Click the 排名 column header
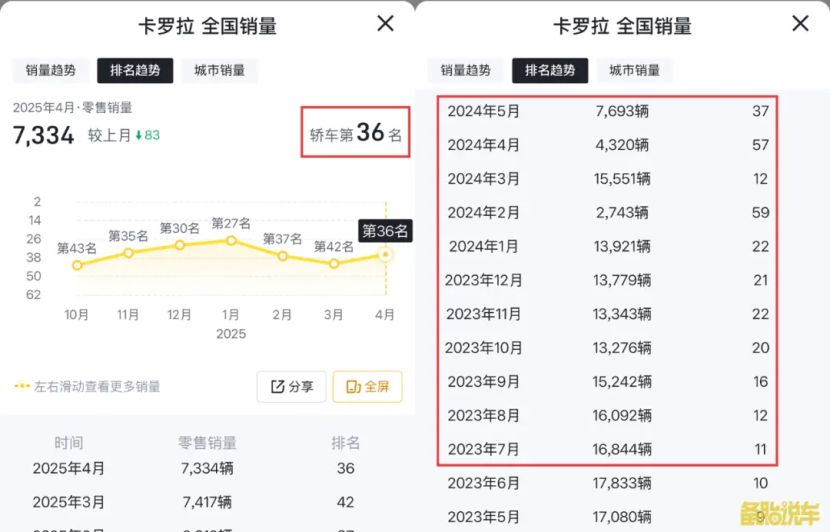Image resolution: width=830 pixels, height=532 pixels. click(346, 443)
